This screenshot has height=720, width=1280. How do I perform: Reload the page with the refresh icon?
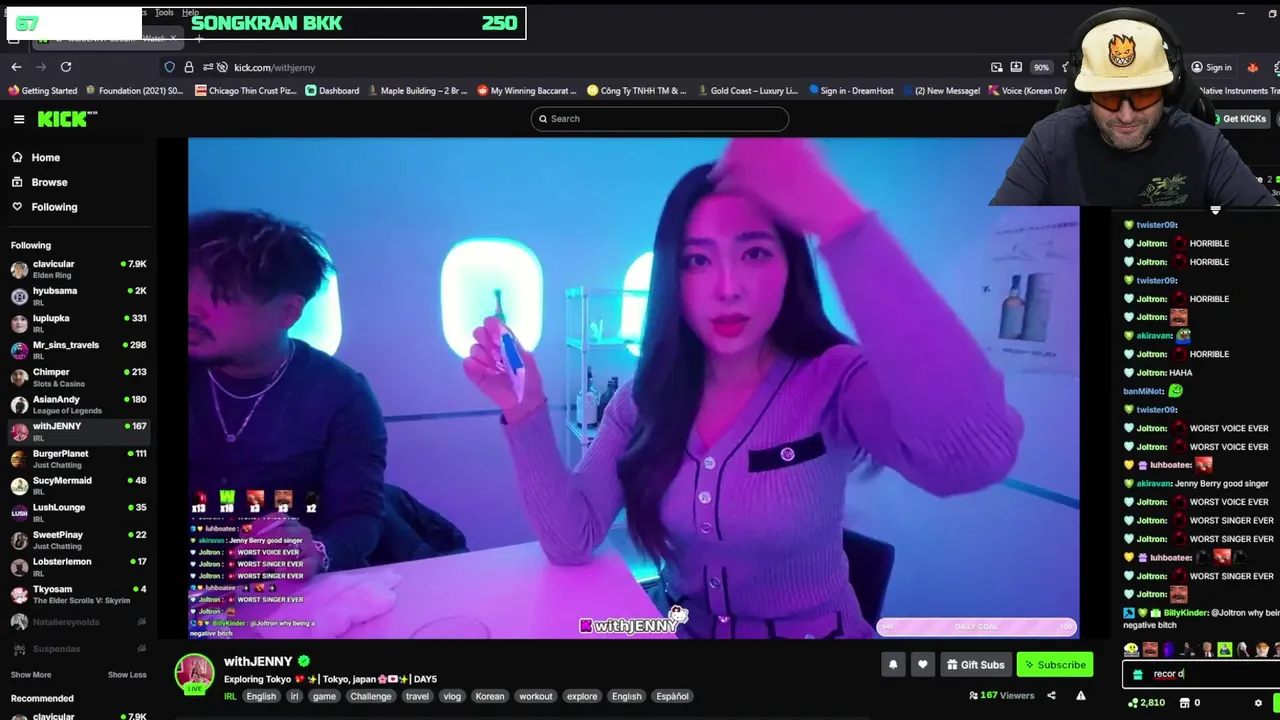pos(66,67)
